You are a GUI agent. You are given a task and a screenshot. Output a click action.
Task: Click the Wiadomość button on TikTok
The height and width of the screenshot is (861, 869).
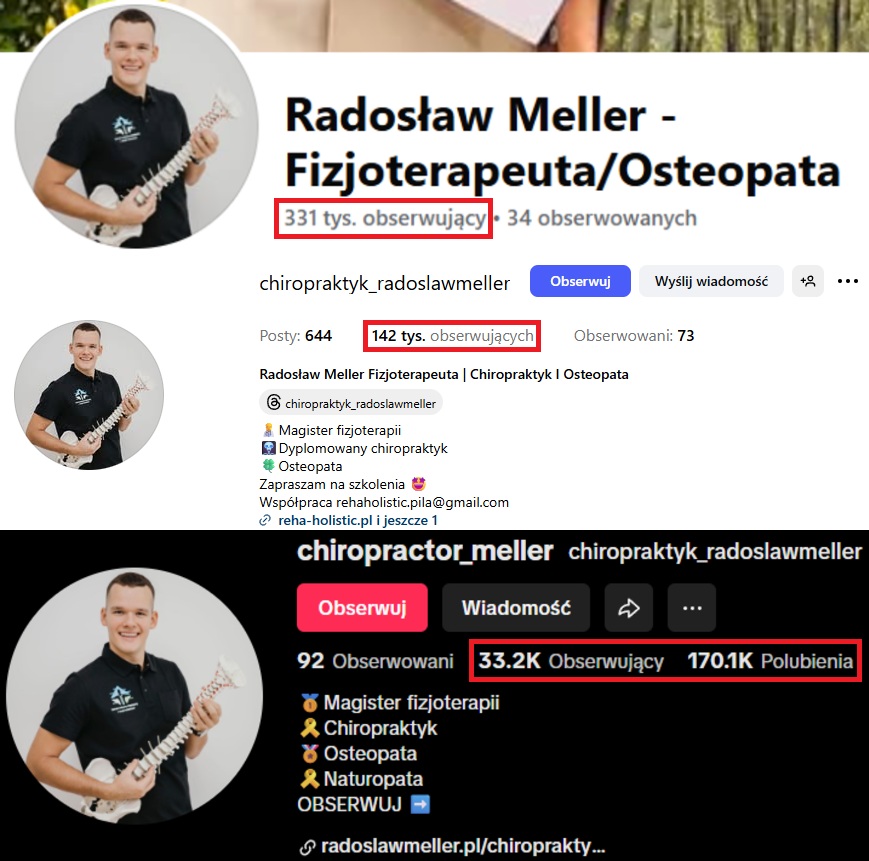coord(516,608)
